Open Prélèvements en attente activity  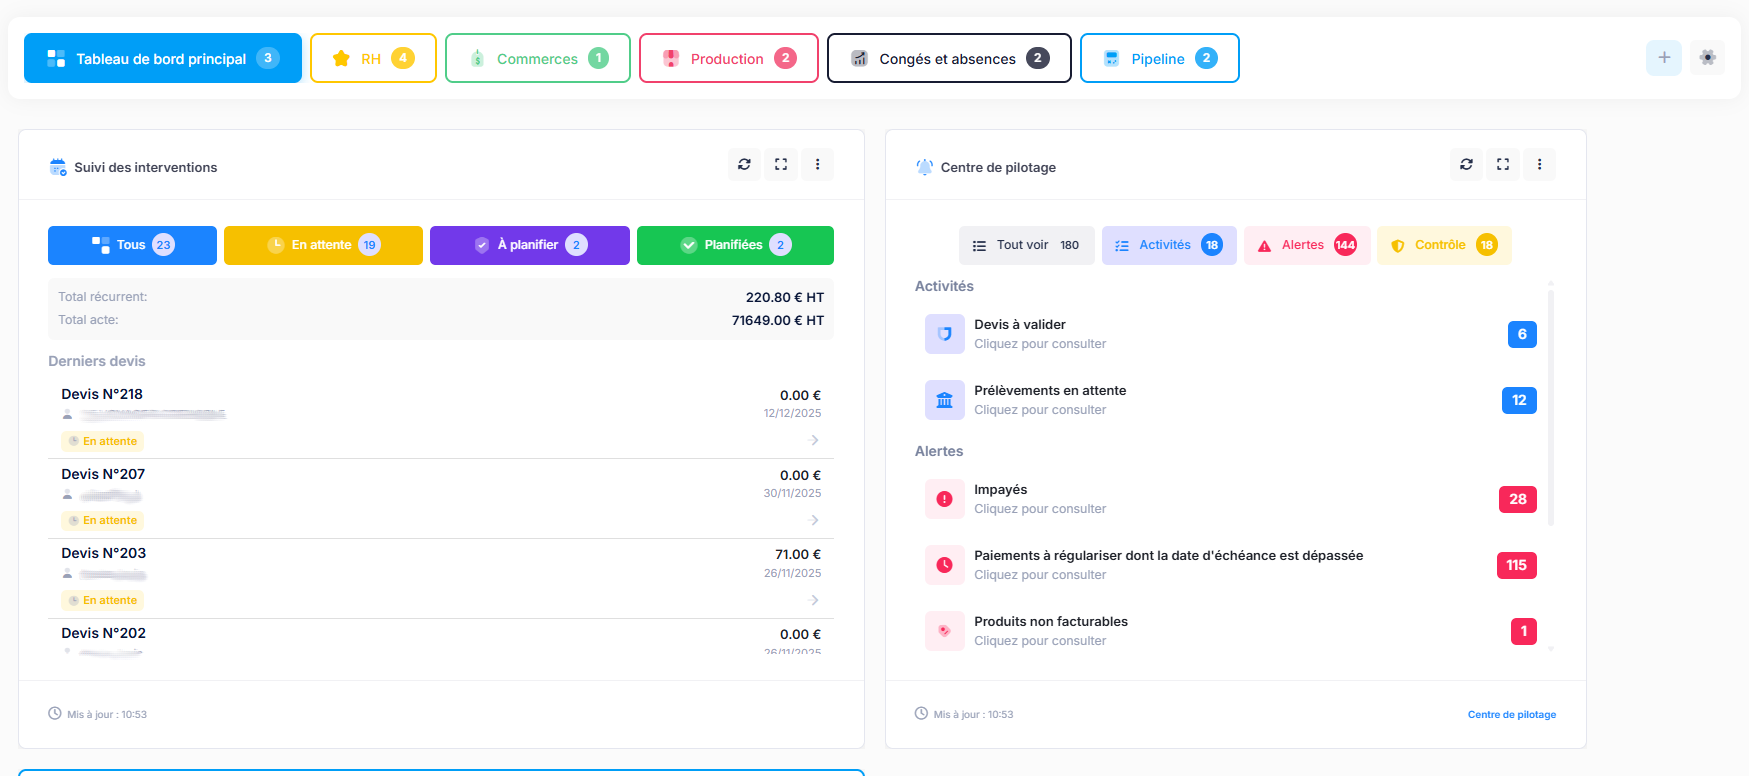1230,400
